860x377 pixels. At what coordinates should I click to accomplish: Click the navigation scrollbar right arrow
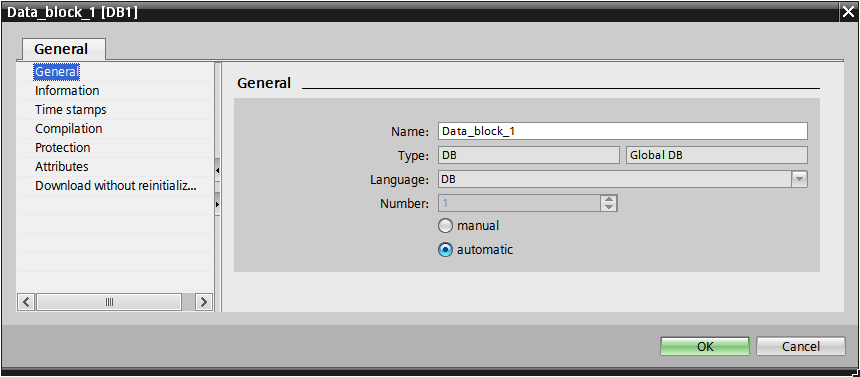tap(203, 302)
